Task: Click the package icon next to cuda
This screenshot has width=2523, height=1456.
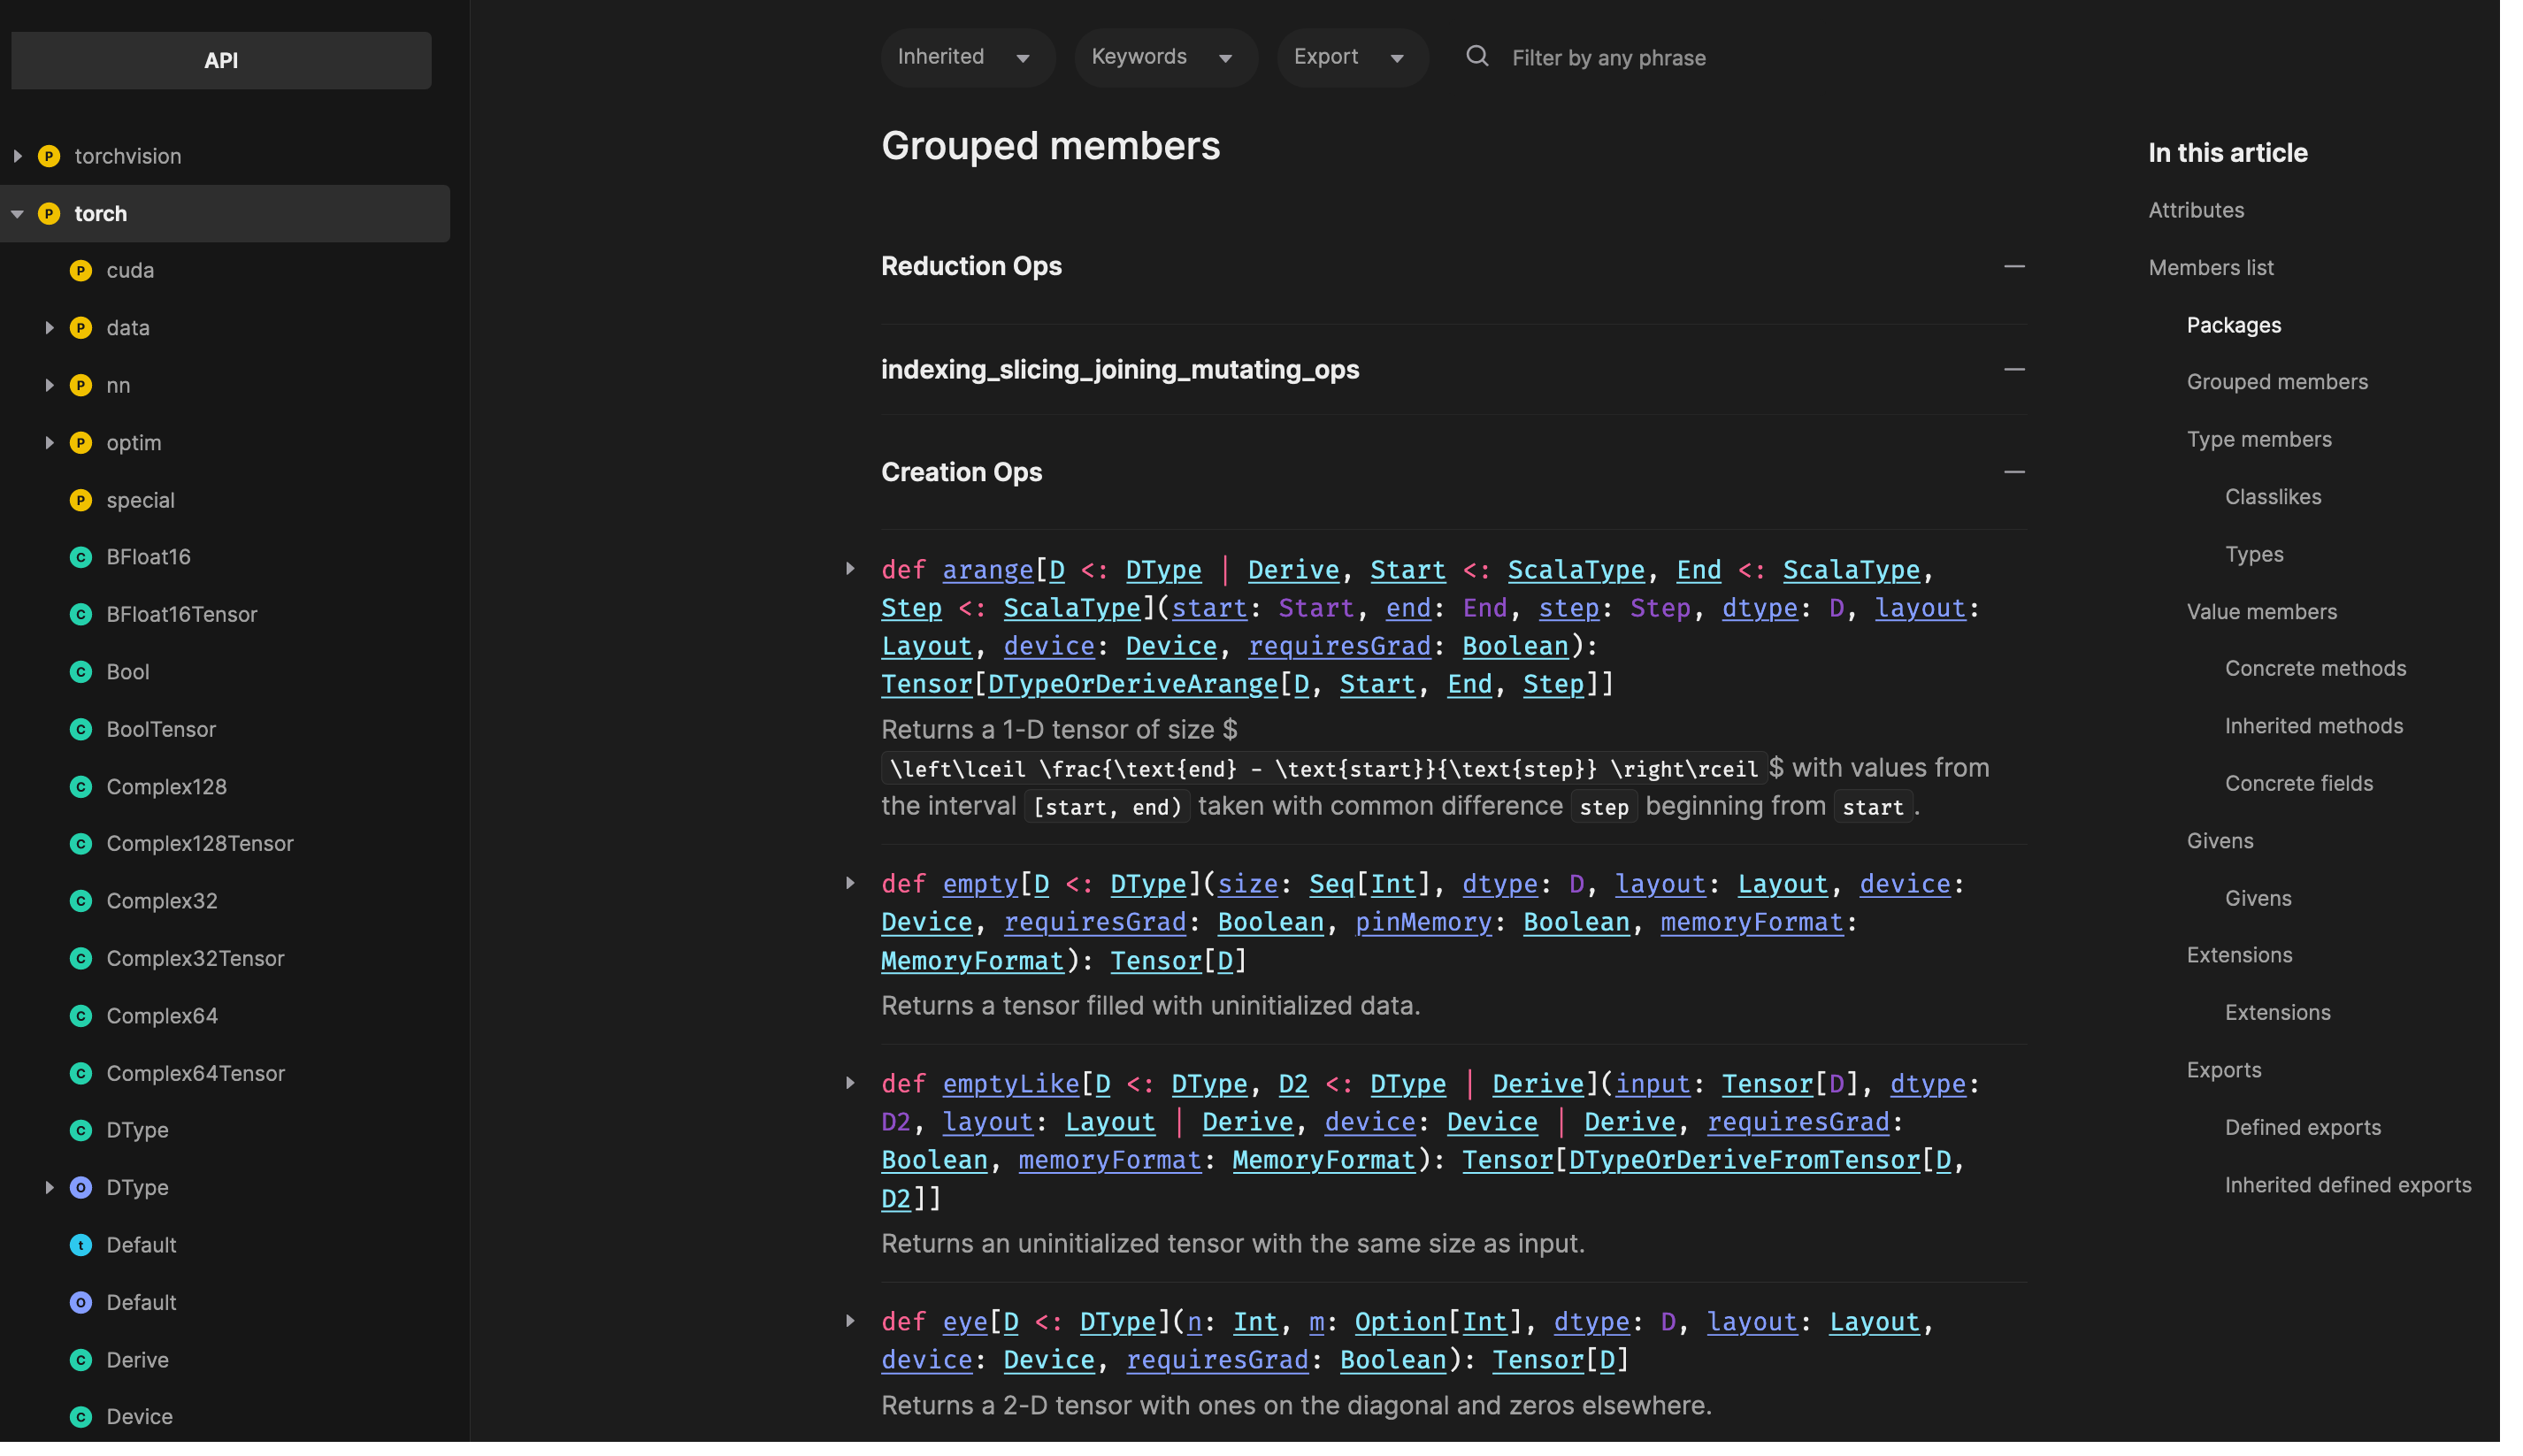Action: point(81,270)
